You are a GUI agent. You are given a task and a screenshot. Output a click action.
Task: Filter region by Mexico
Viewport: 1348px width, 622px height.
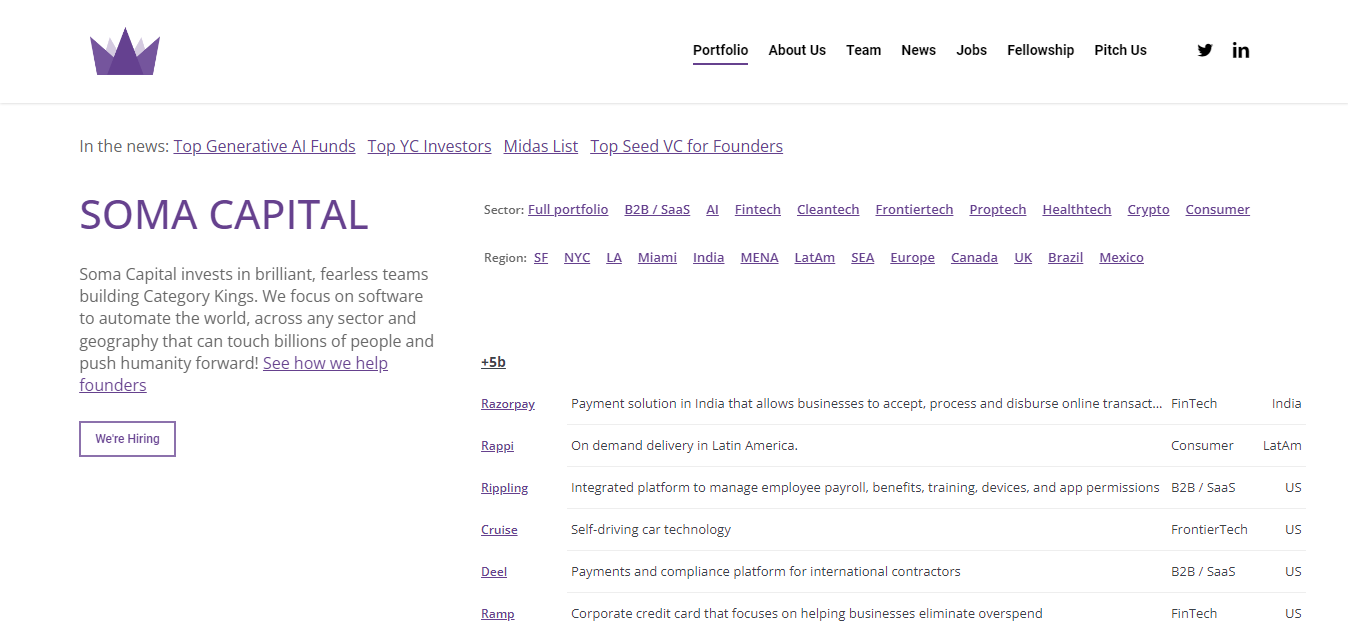point(1122,258)
